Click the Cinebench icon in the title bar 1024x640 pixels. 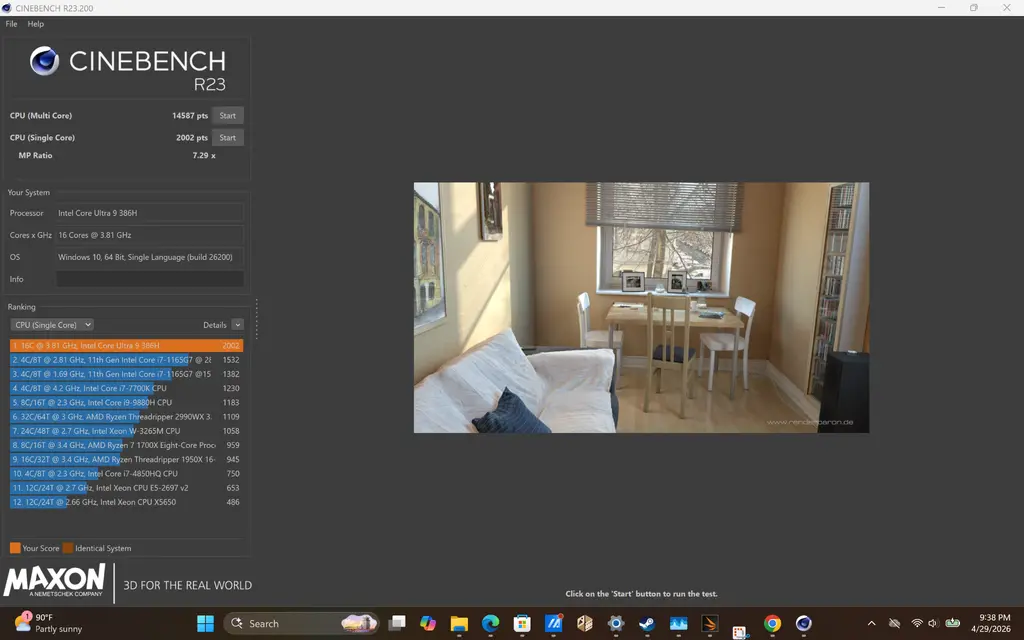tap(7, 8)
